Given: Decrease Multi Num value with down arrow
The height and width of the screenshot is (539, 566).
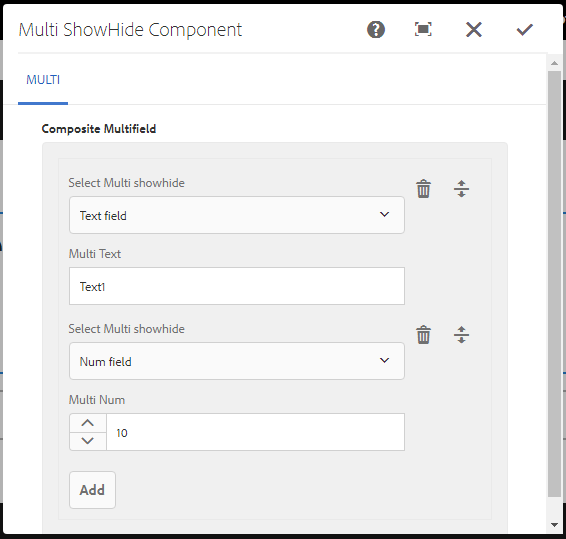Looking at the screenshot, I should (88, 441).
